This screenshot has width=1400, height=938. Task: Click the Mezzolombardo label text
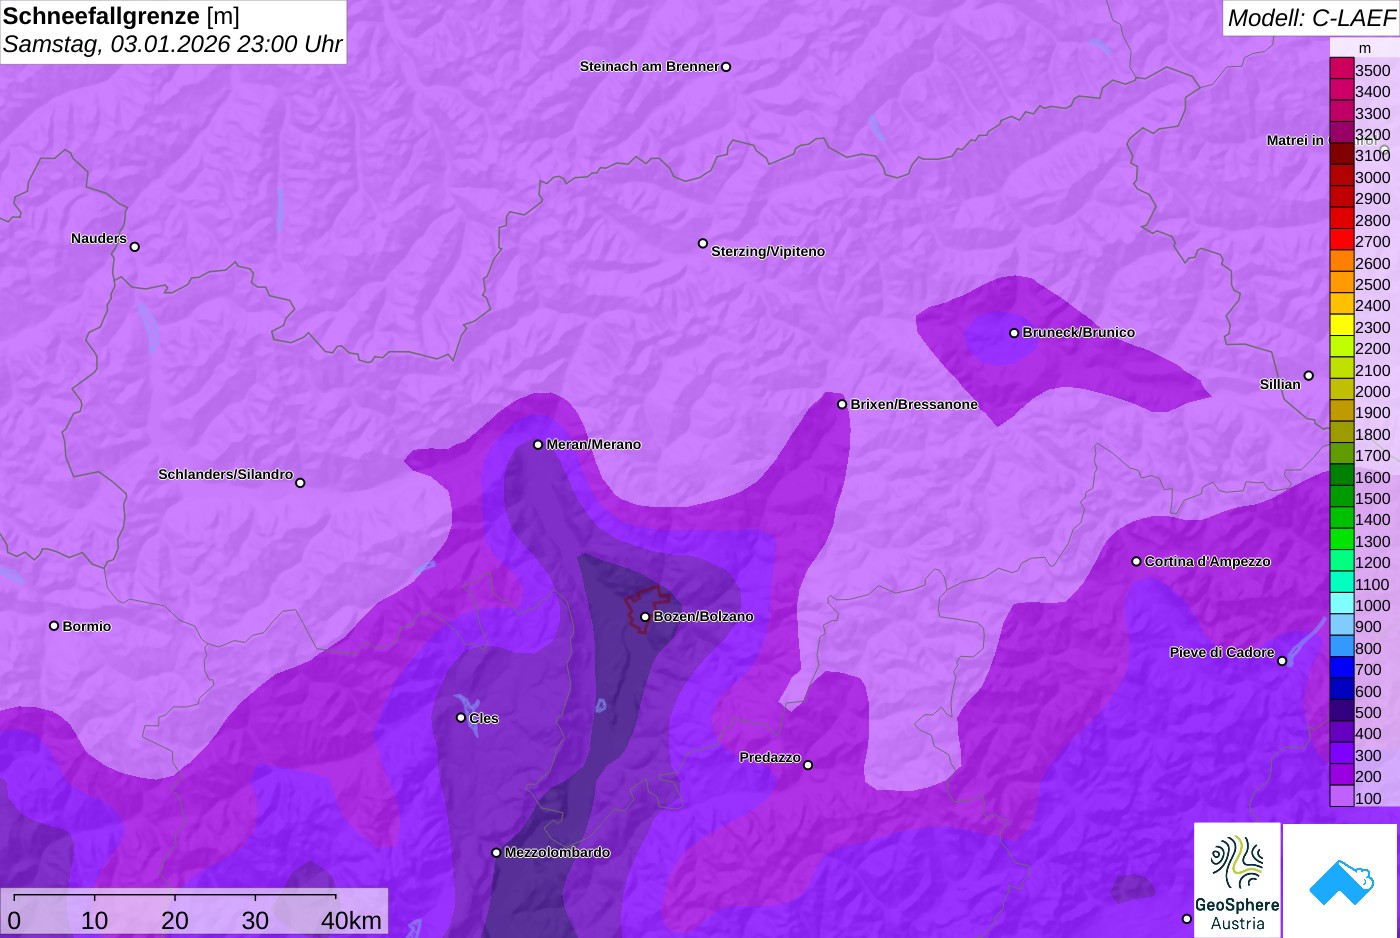(x=557, y=852)
